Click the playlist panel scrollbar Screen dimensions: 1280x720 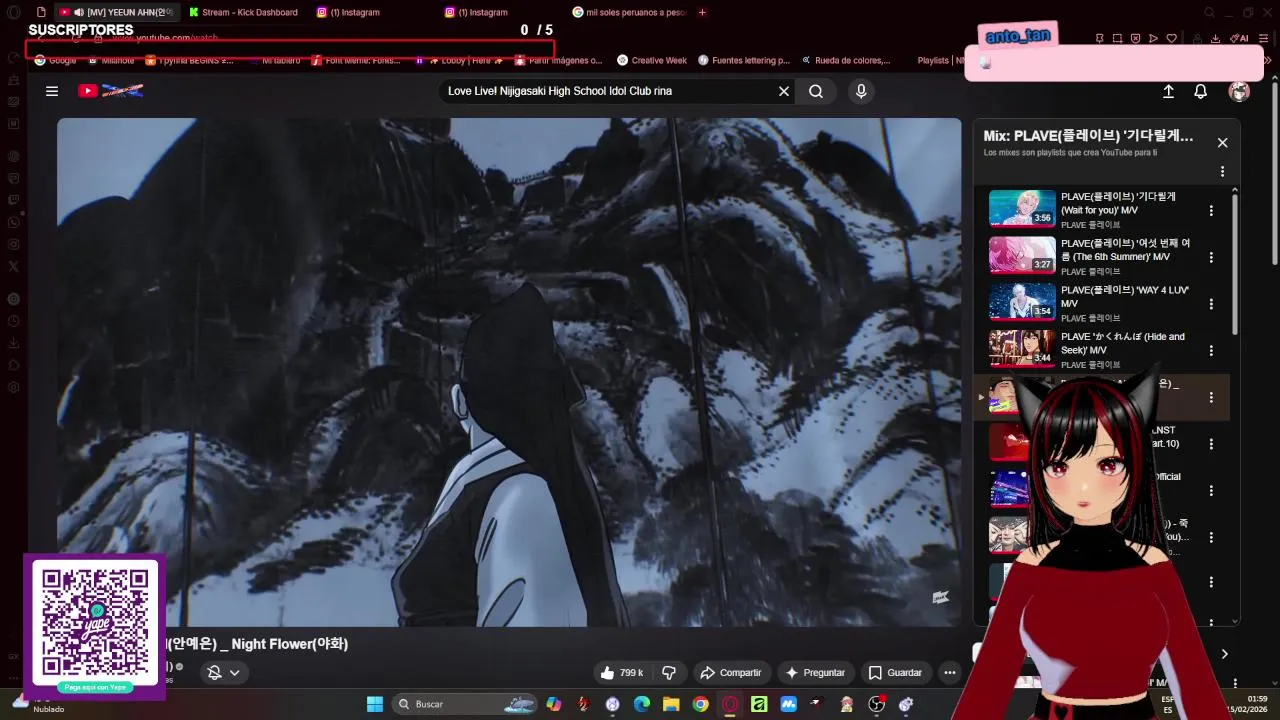point(1235,265)
